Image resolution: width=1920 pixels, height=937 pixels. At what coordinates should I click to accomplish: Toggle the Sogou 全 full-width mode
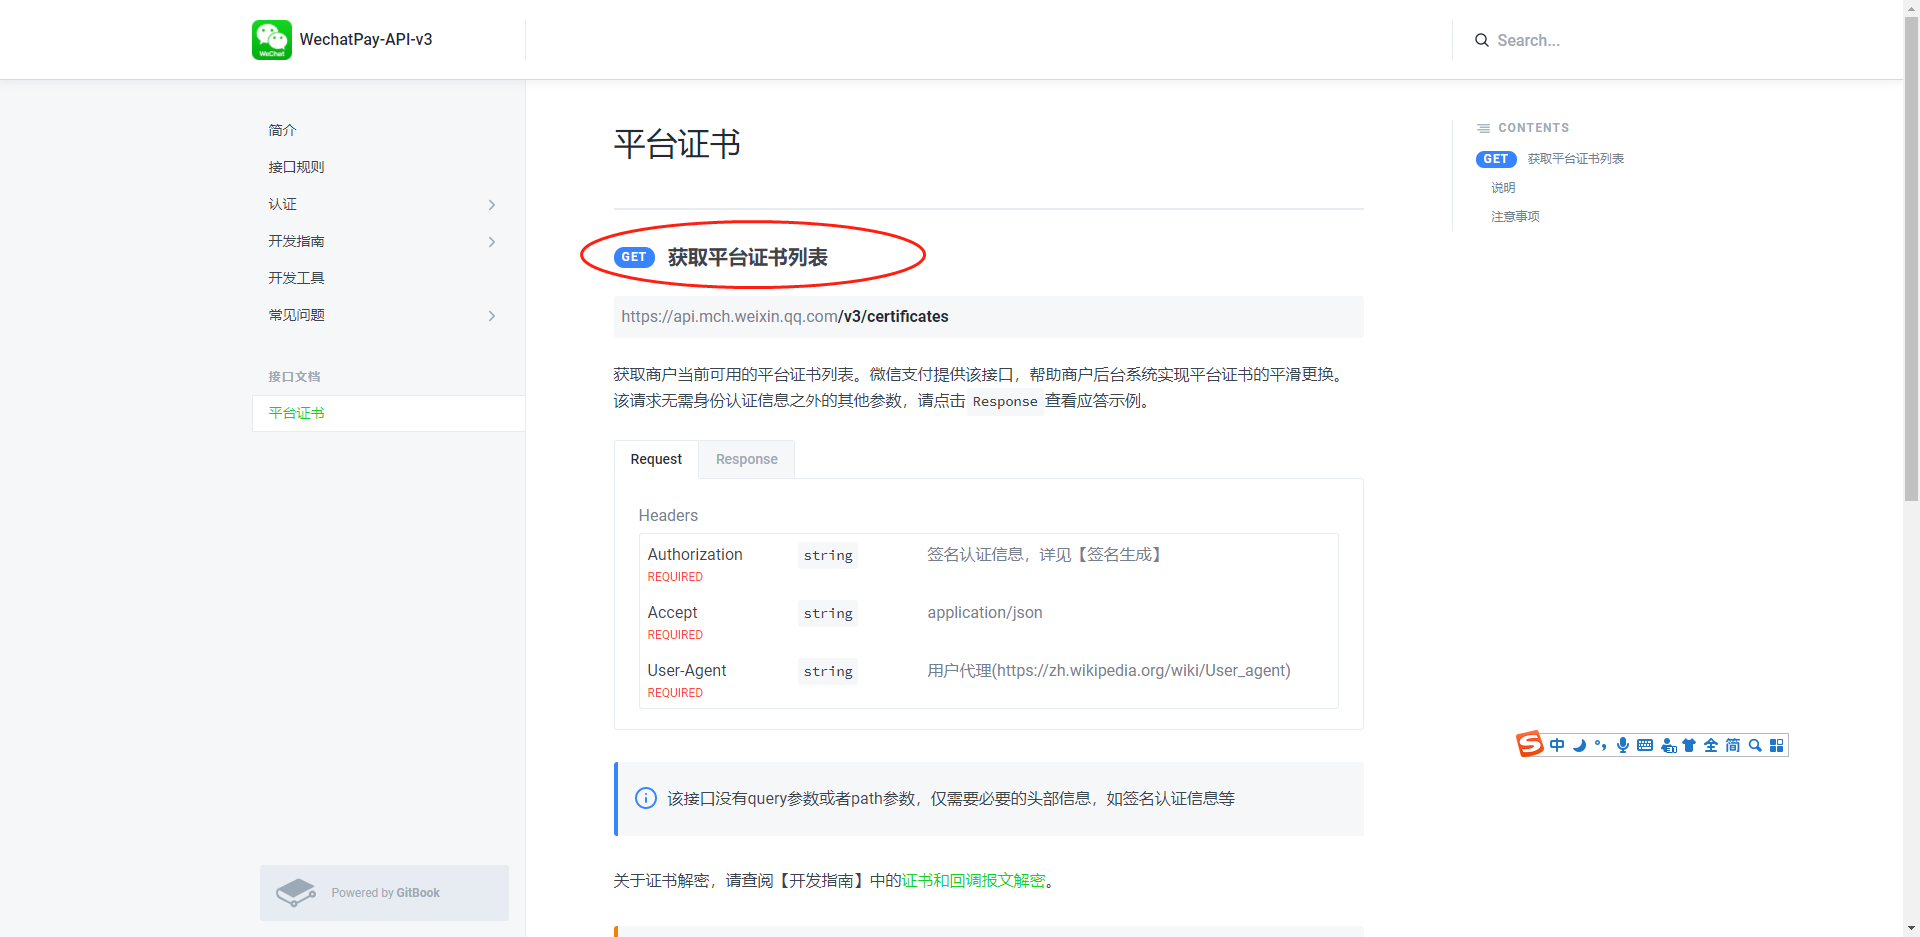1711,745
